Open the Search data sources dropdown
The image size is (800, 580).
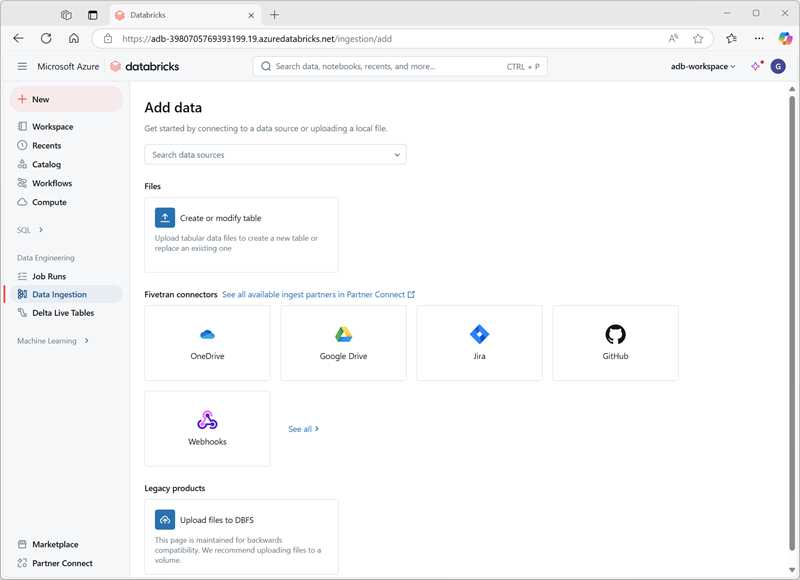click(276, 155)
